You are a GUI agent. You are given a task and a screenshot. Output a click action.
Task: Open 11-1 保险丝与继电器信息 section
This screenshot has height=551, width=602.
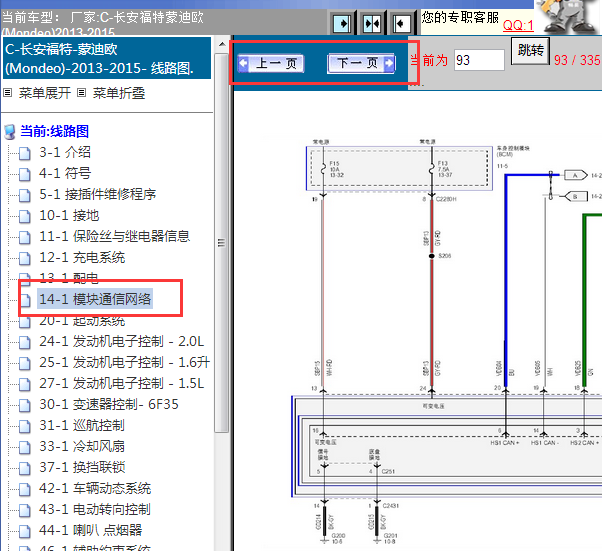[x=114, y=236]
